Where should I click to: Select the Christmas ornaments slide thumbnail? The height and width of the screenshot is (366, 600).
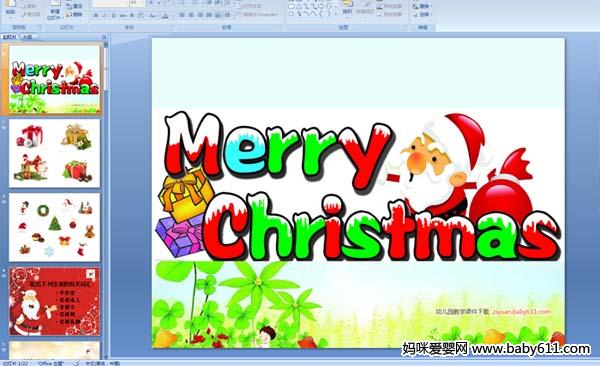click(x=54, y=227)
